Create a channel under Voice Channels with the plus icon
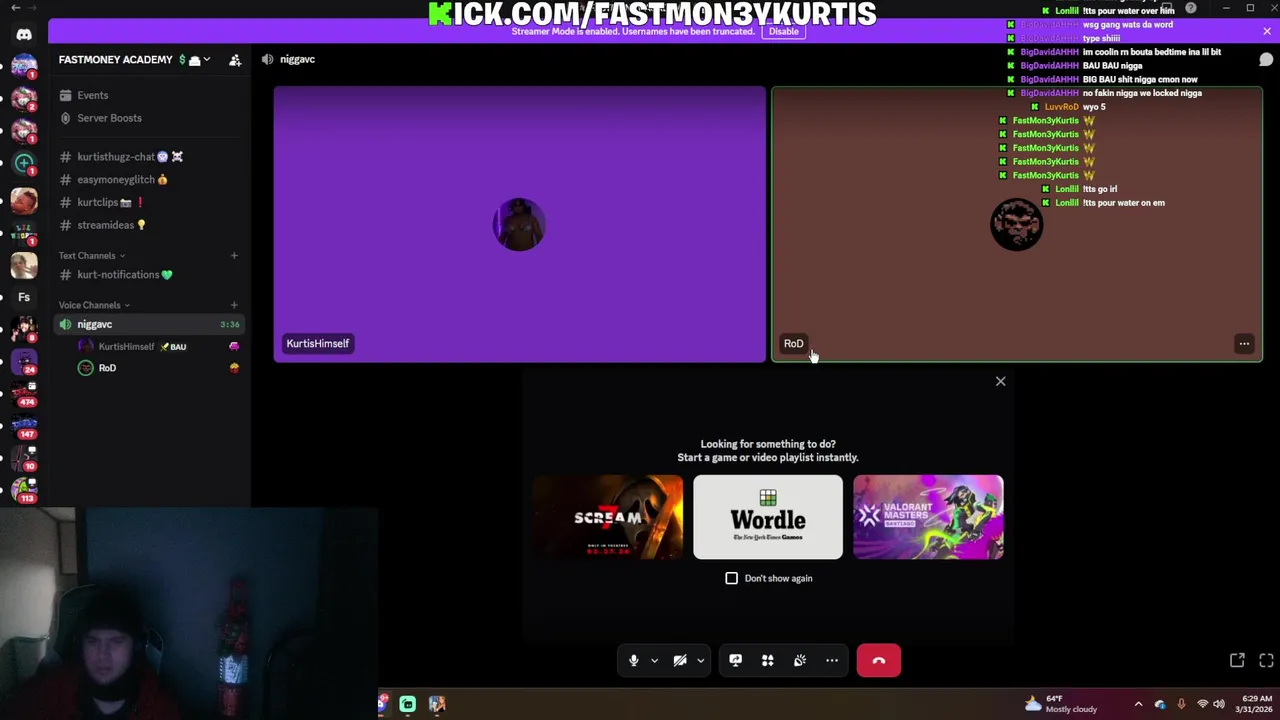The image size is (1280, 720). point(234,305)
